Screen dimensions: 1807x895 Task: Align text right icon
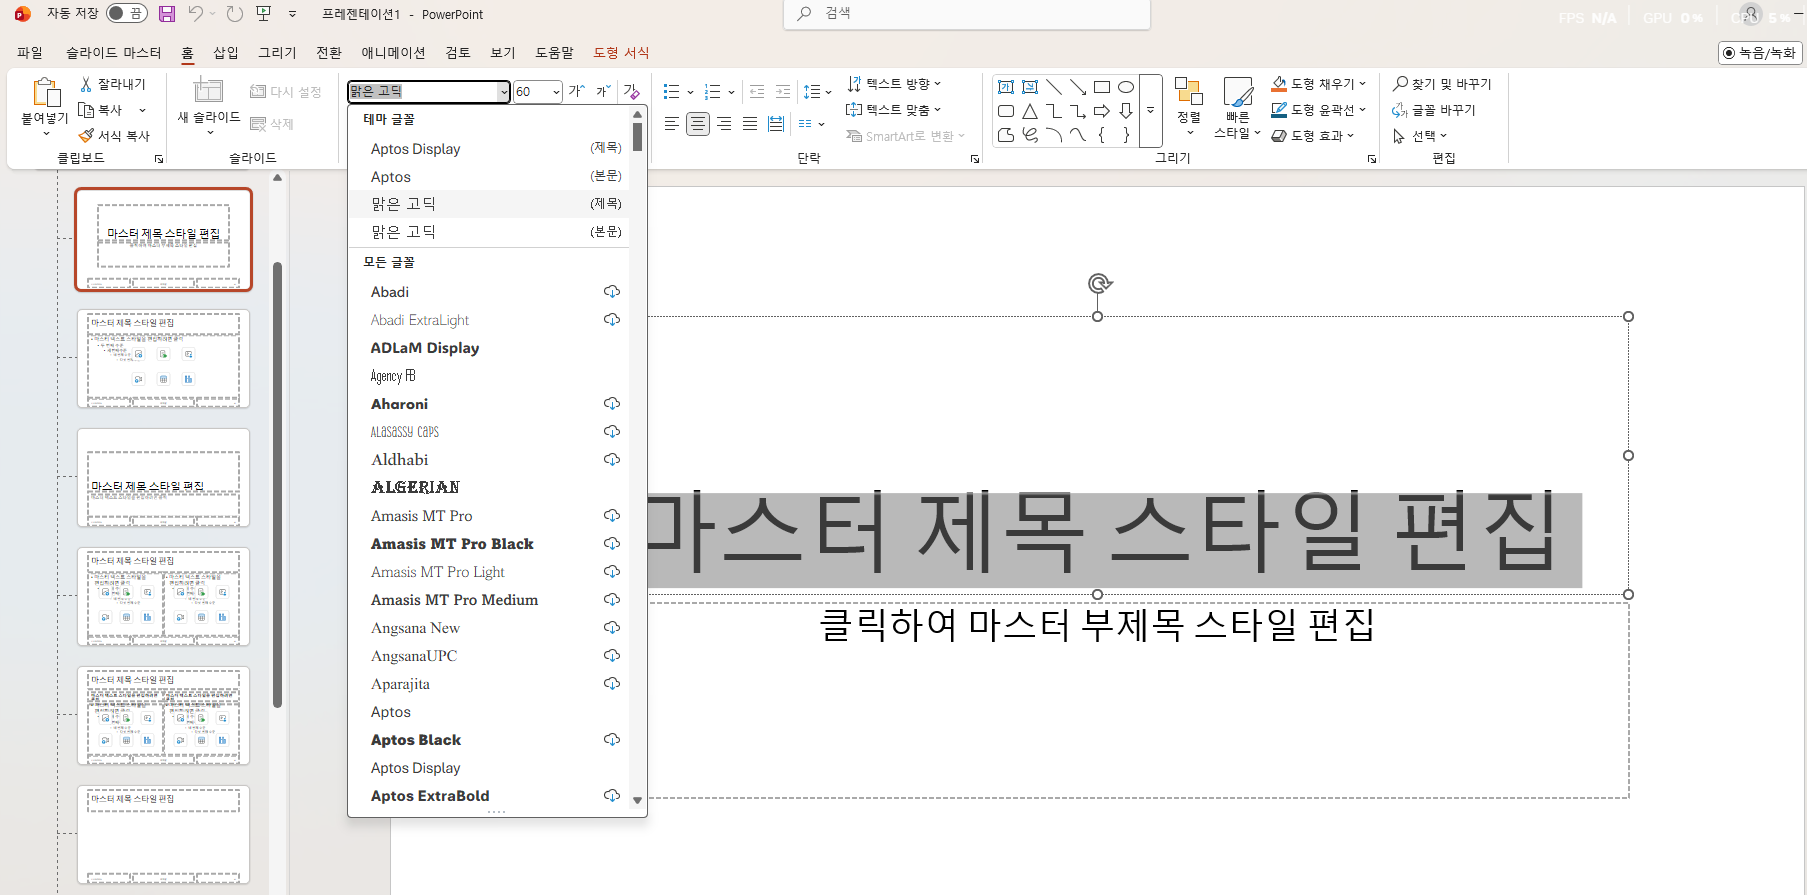[x=724, y=124]
